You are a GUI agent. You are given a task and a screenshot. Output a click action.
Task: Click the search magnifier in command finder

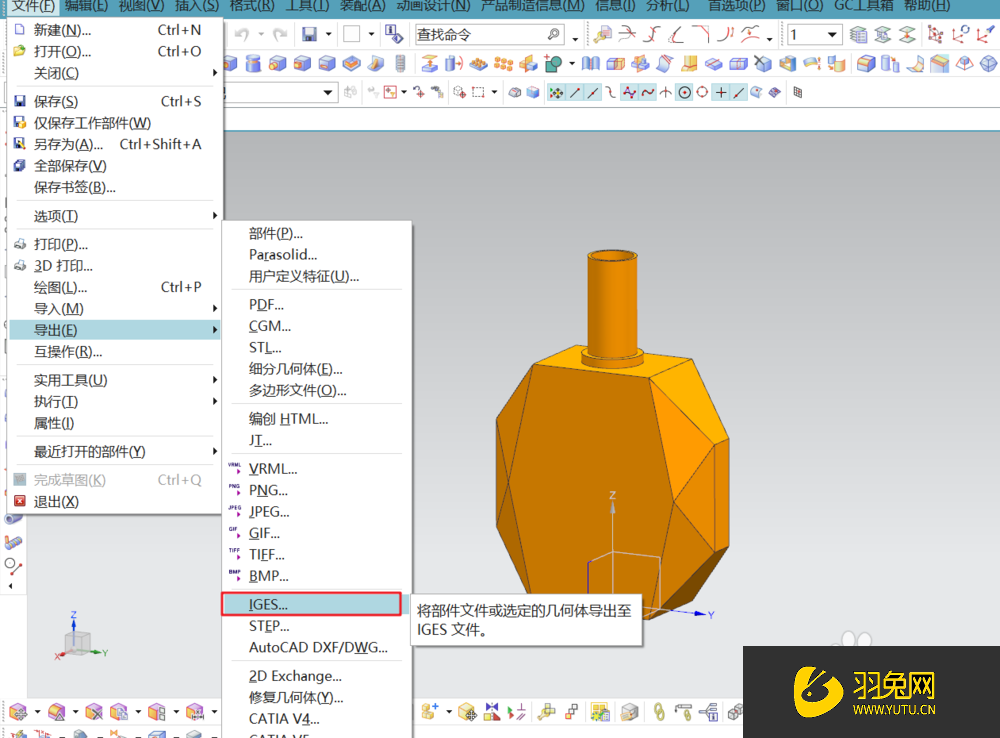(554, 35)
